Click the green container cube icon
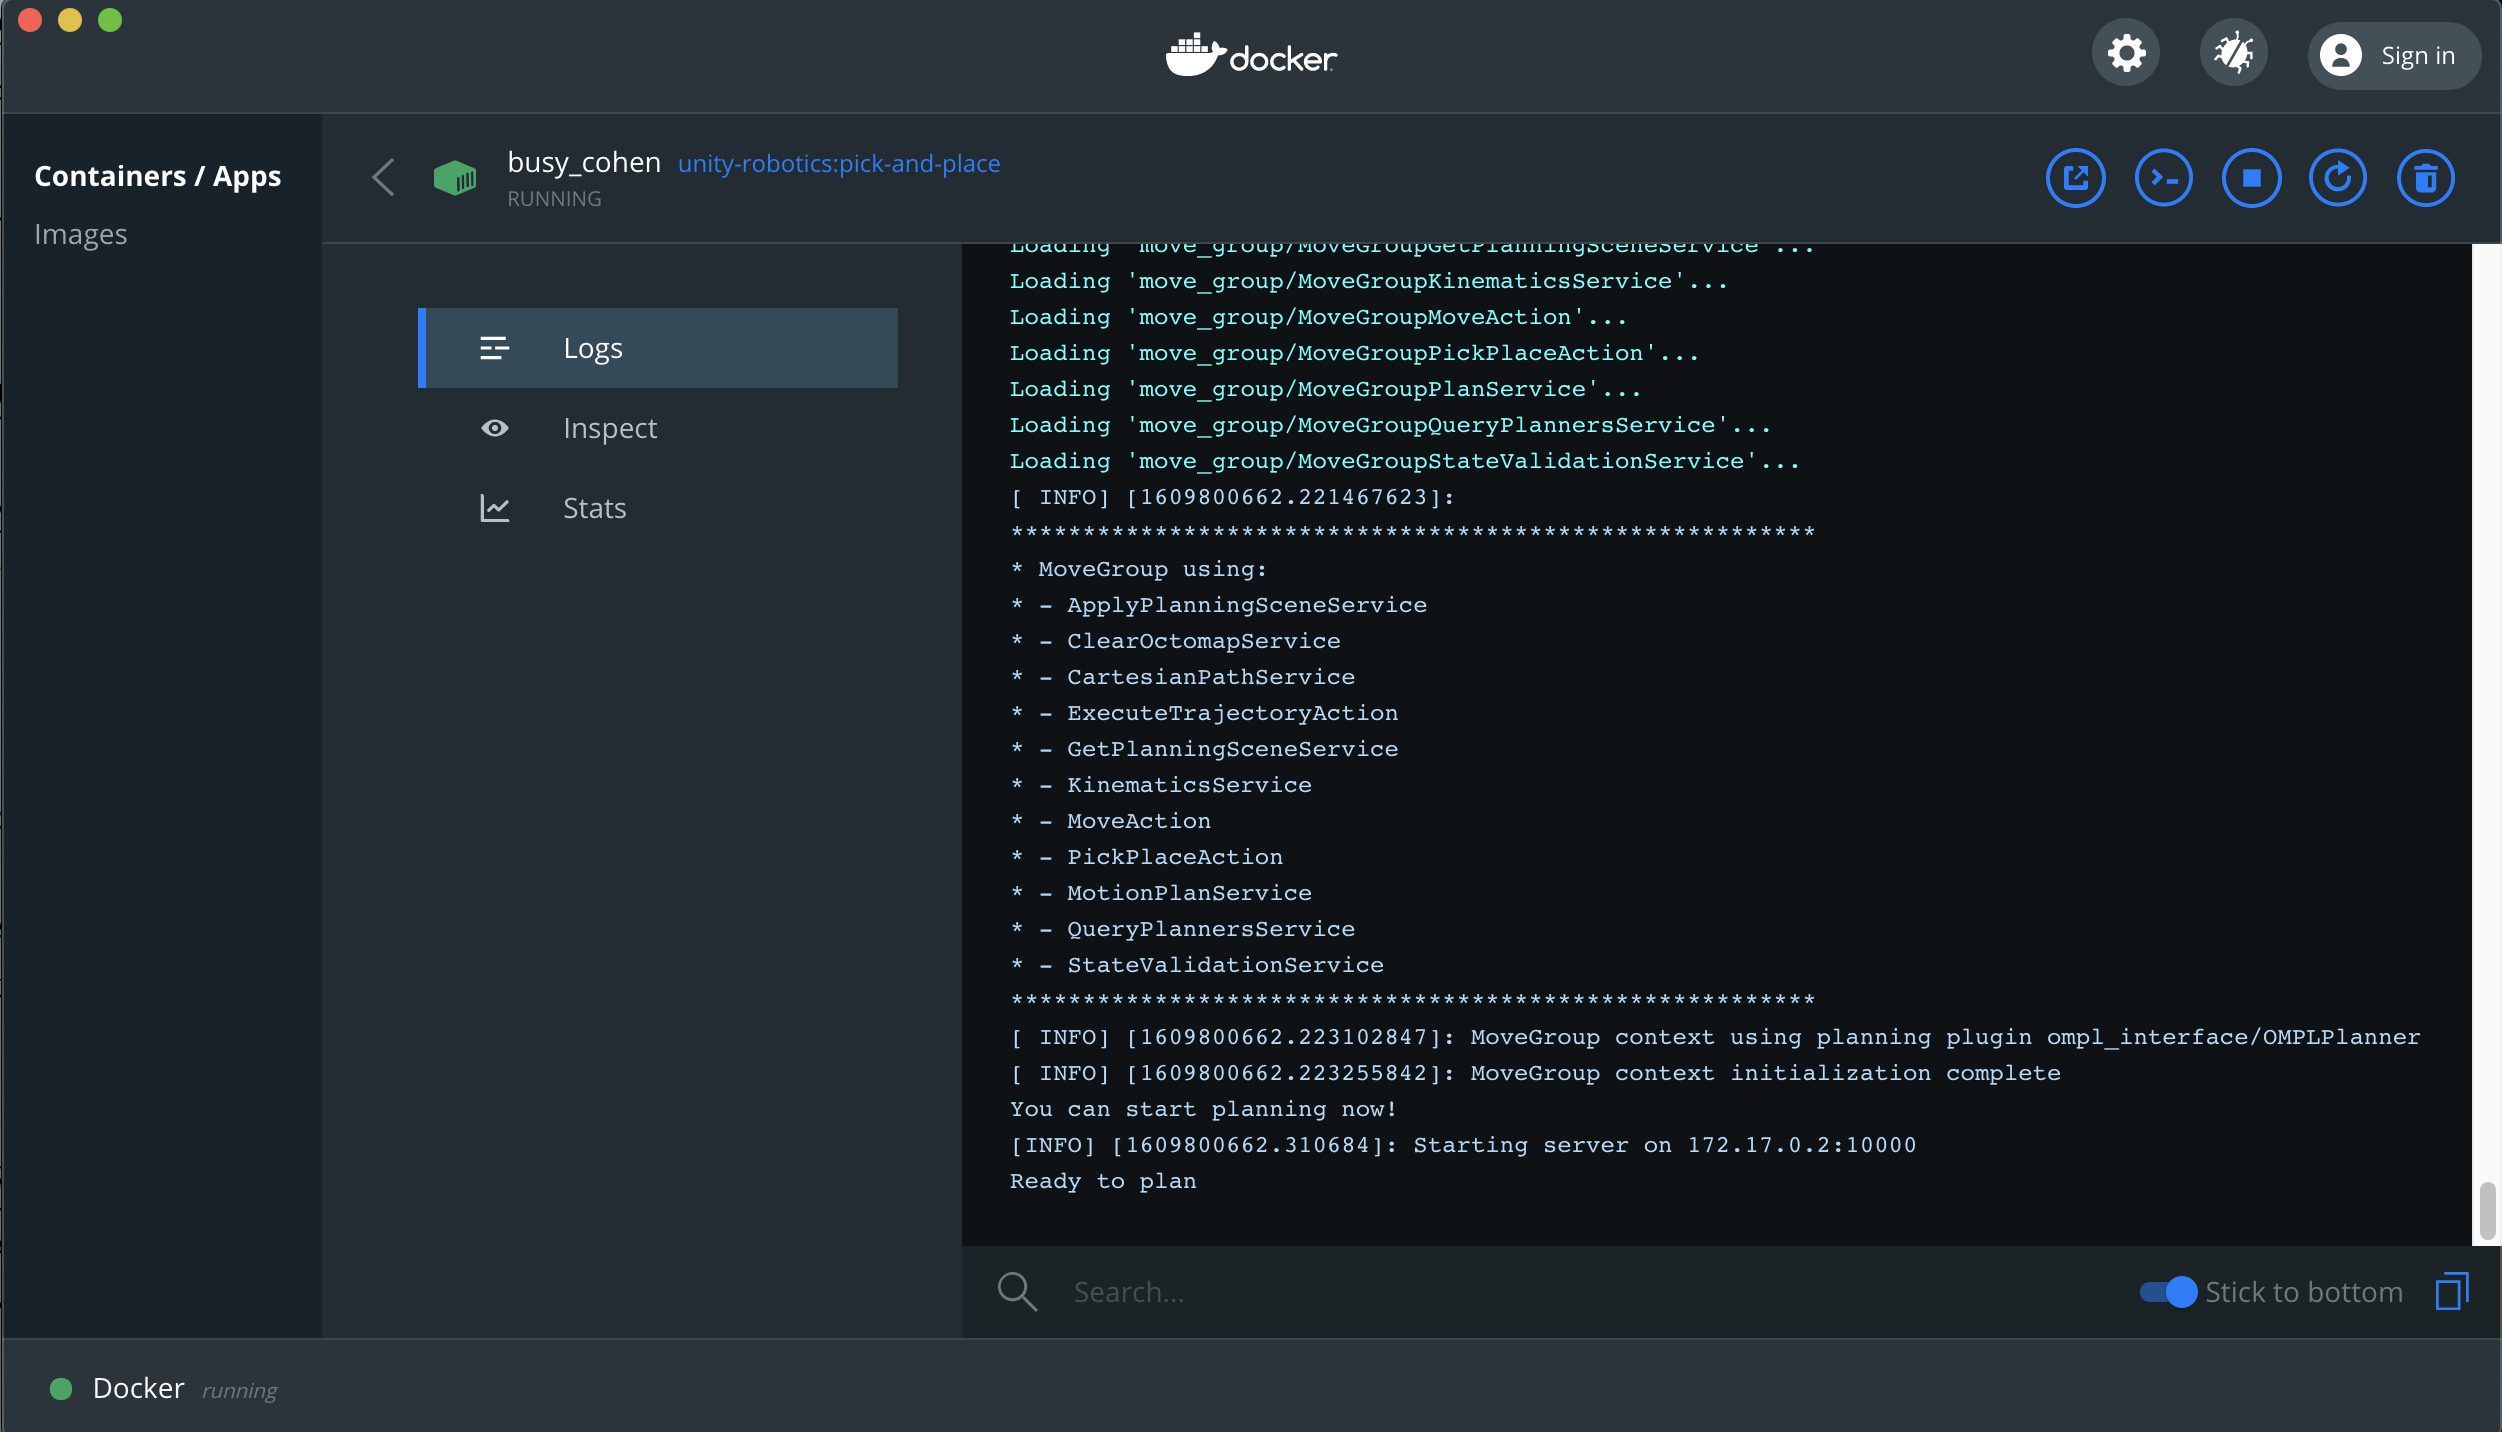This screenshot has height=1432, width=2502. pyautogui.click(x=455, y=178)
